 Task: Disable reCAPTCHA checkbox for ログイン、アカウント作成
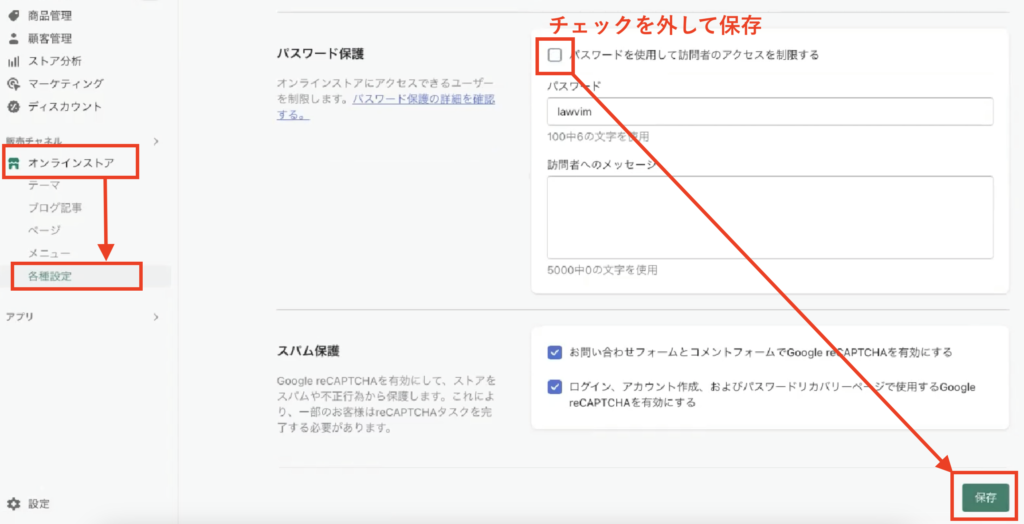pyautogui.click(x=555, y=387)
